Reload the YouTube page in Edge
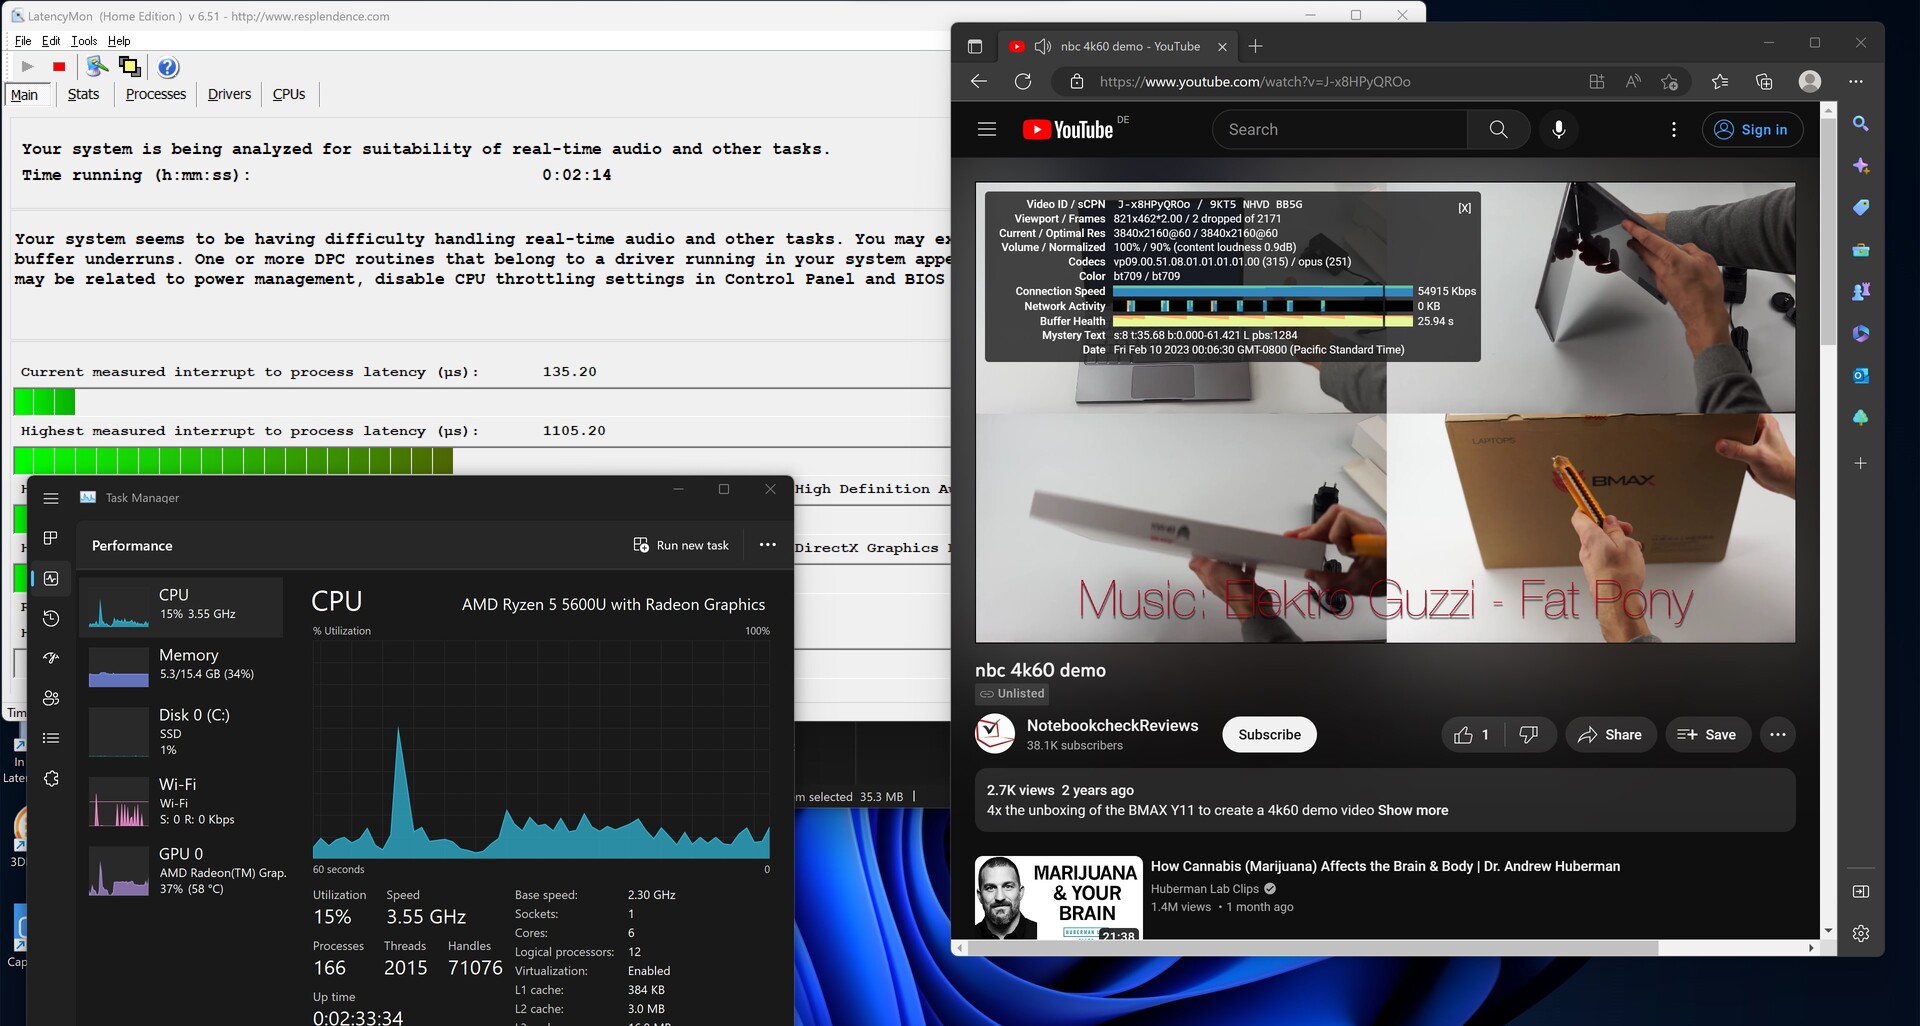Image resolution: width=1920 pixels, height=1026 pixels. tap(1023, 82)
